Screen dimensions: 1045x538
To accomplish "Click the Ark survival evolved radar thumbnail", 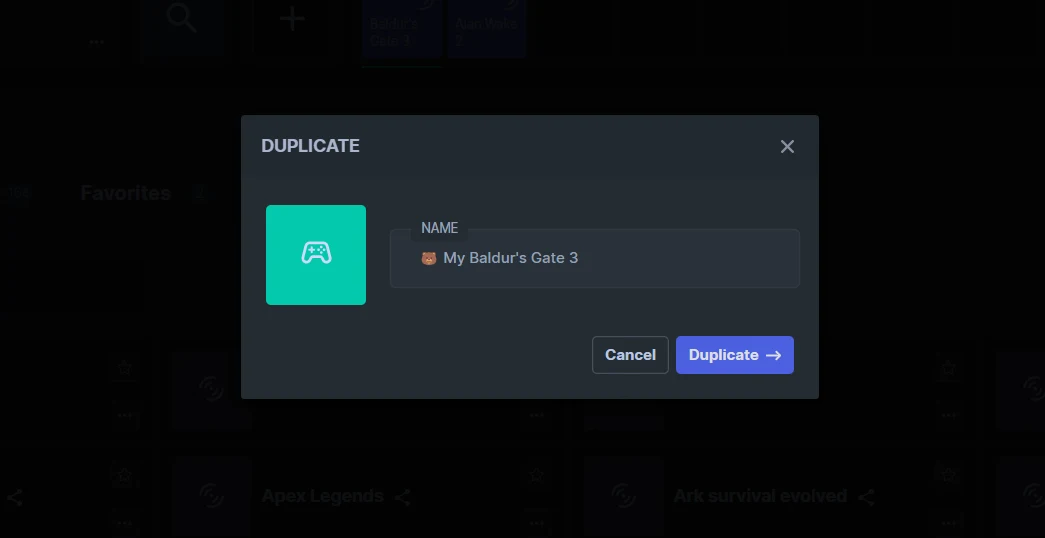I will click(x=623, y=496).
